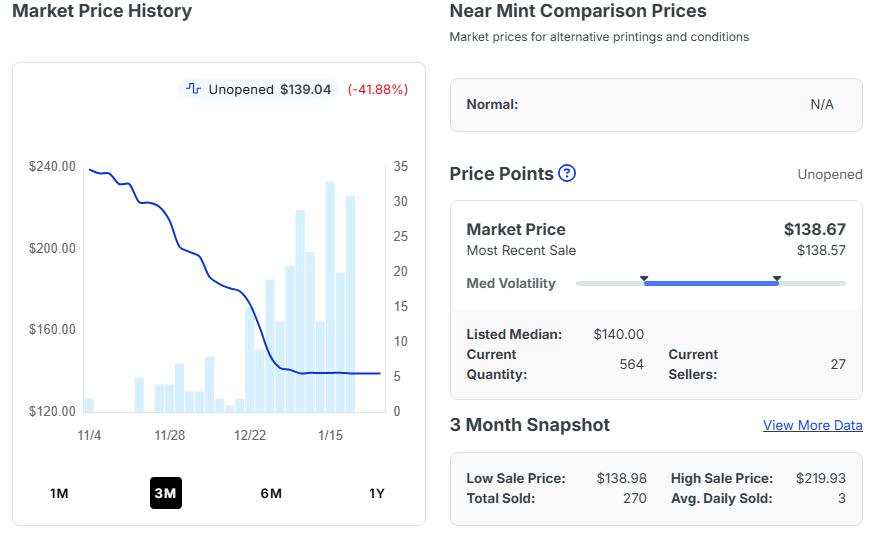Switch chart to 6M range
The width and height of the screenshot is (880, 535).
(x=271, y=493)
